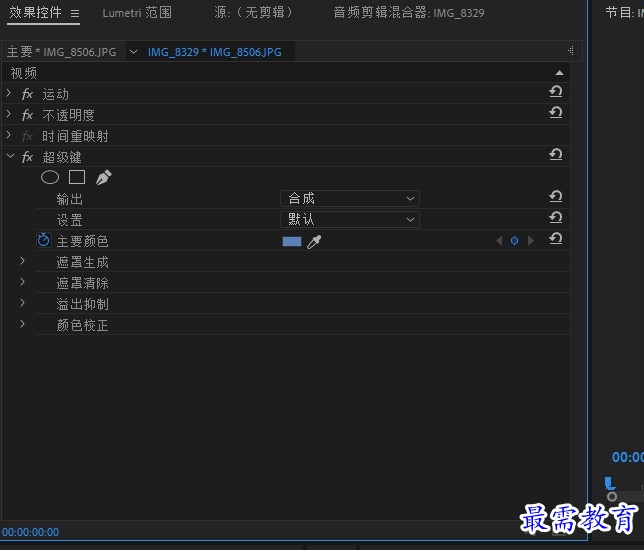Go to previous keyframe for 主要颜色
The height and width of the screenshot is (550, 644).
(x=499, y=241)
